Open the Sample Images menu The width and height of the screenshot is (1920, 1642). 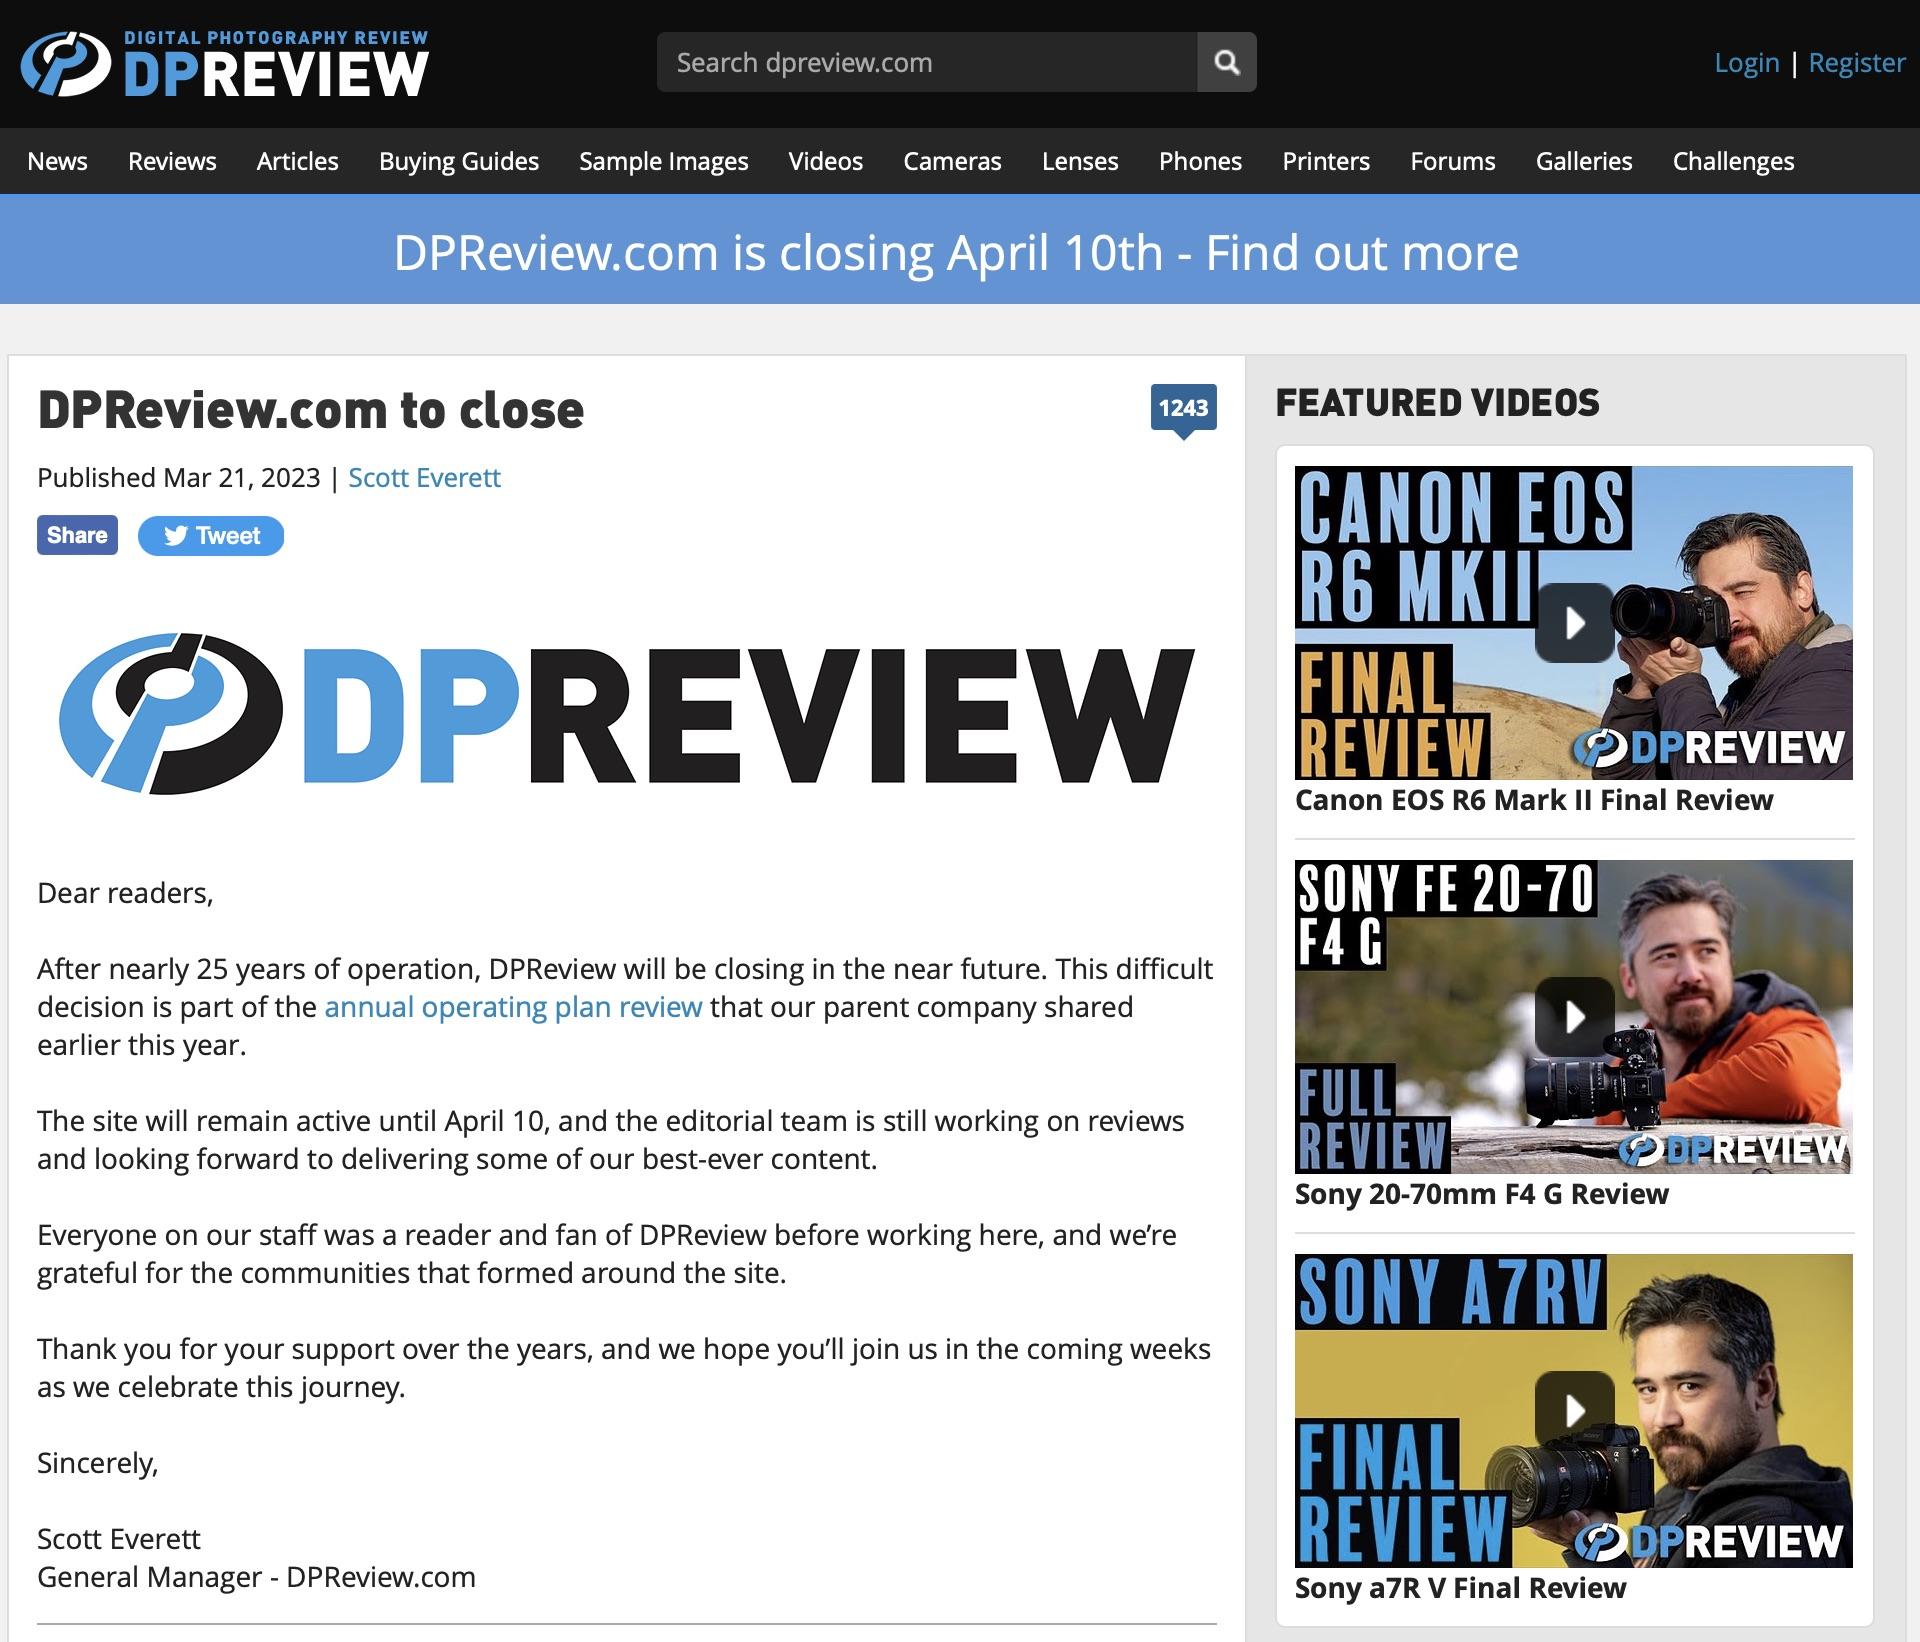[663, 161]
